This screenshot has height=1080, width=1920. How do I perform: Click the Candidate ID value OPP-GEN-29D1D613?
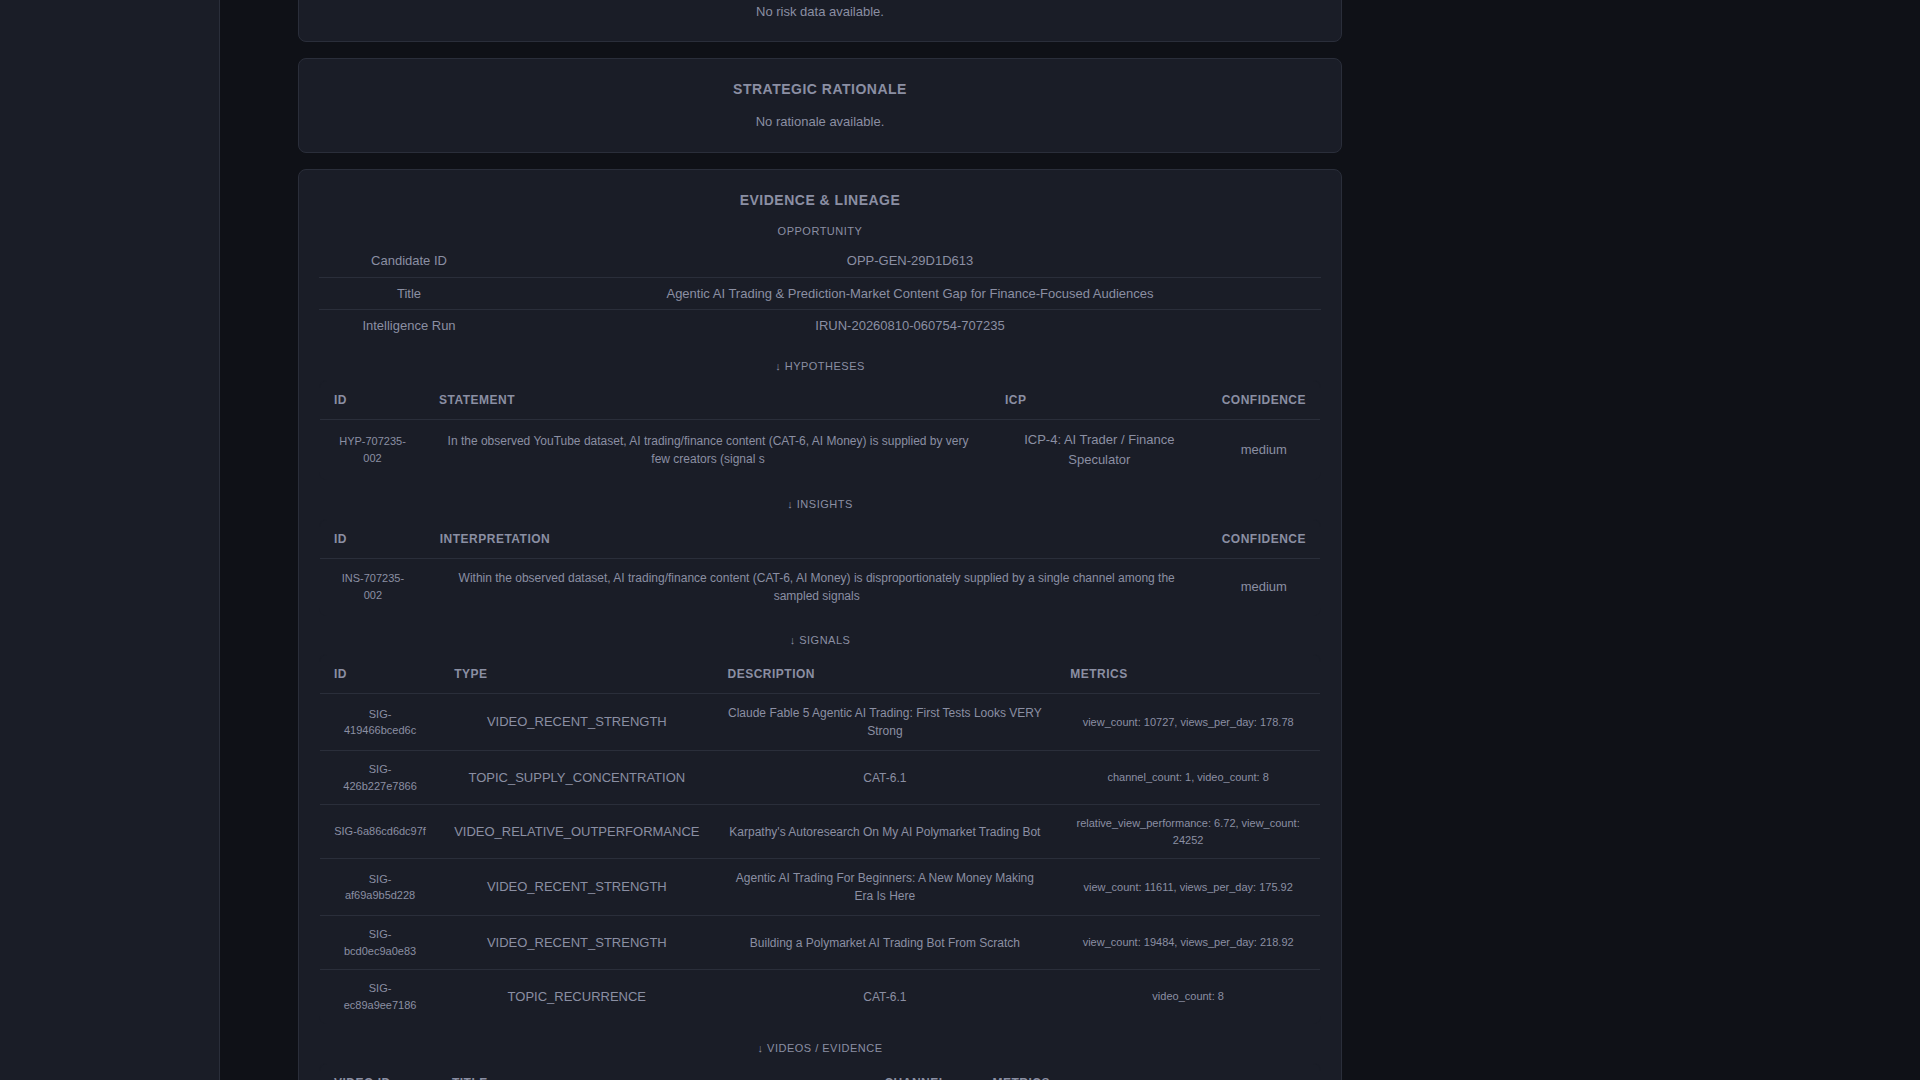tap(909, 261)
